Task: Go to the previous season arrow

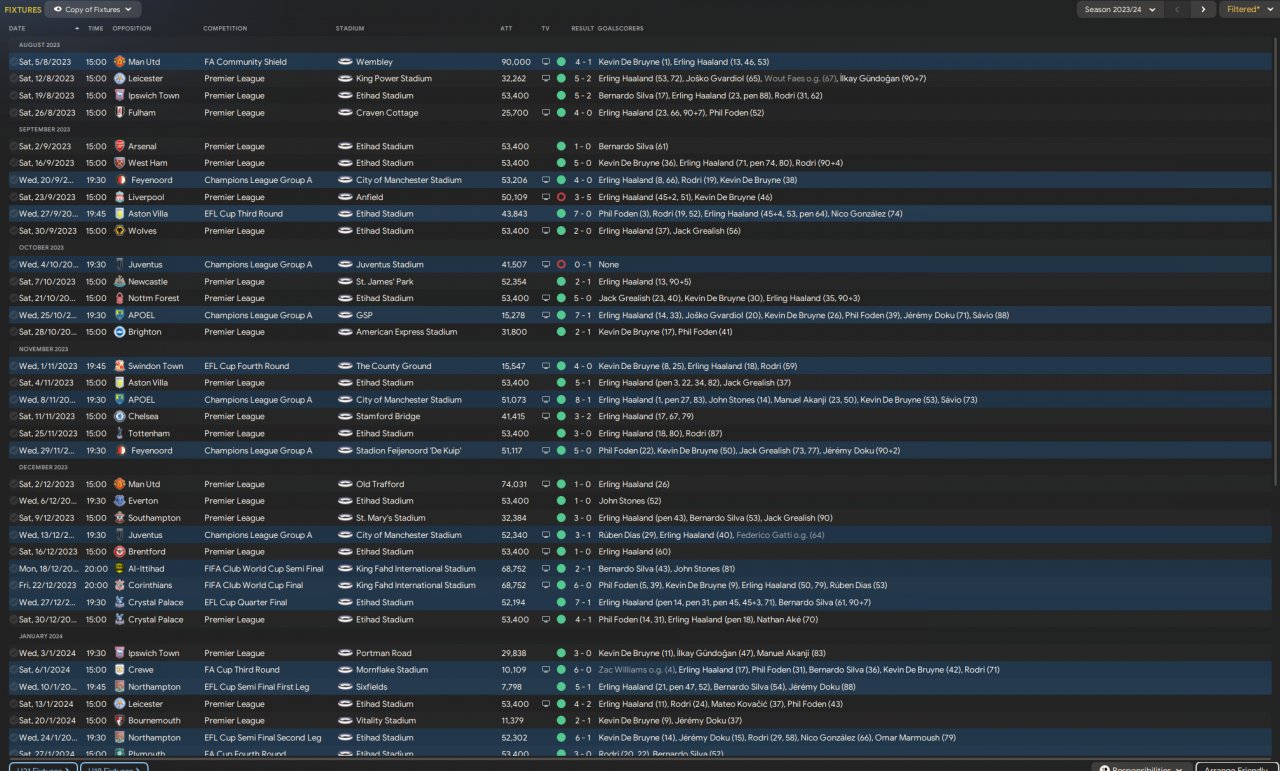Action: pos(1178,10)
